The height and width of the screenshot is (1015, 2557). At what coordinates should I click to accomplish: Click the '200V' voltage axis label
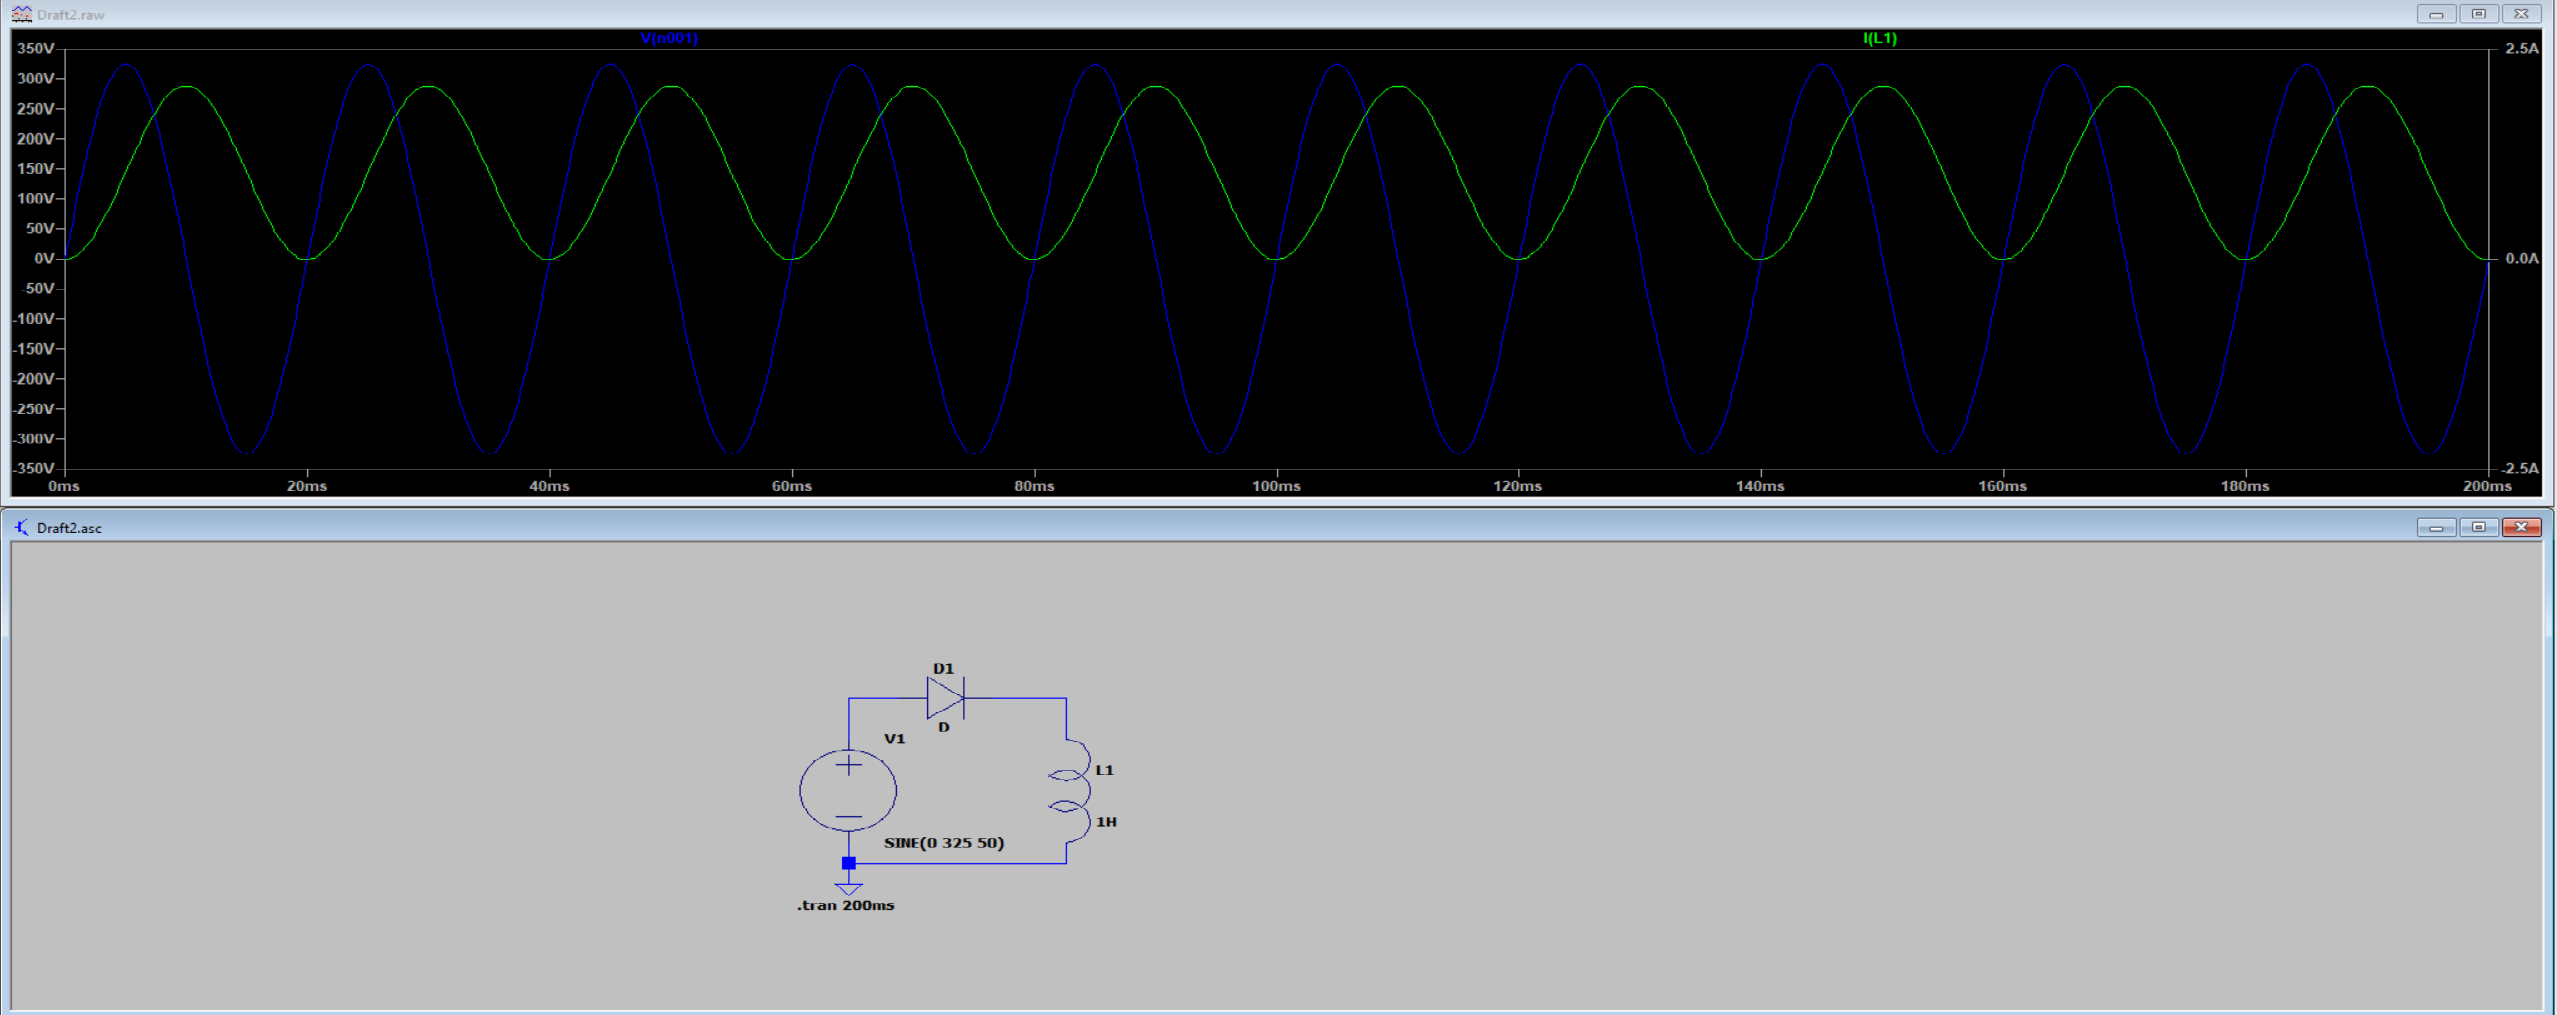pyautogui.click(x=36, y=138)
